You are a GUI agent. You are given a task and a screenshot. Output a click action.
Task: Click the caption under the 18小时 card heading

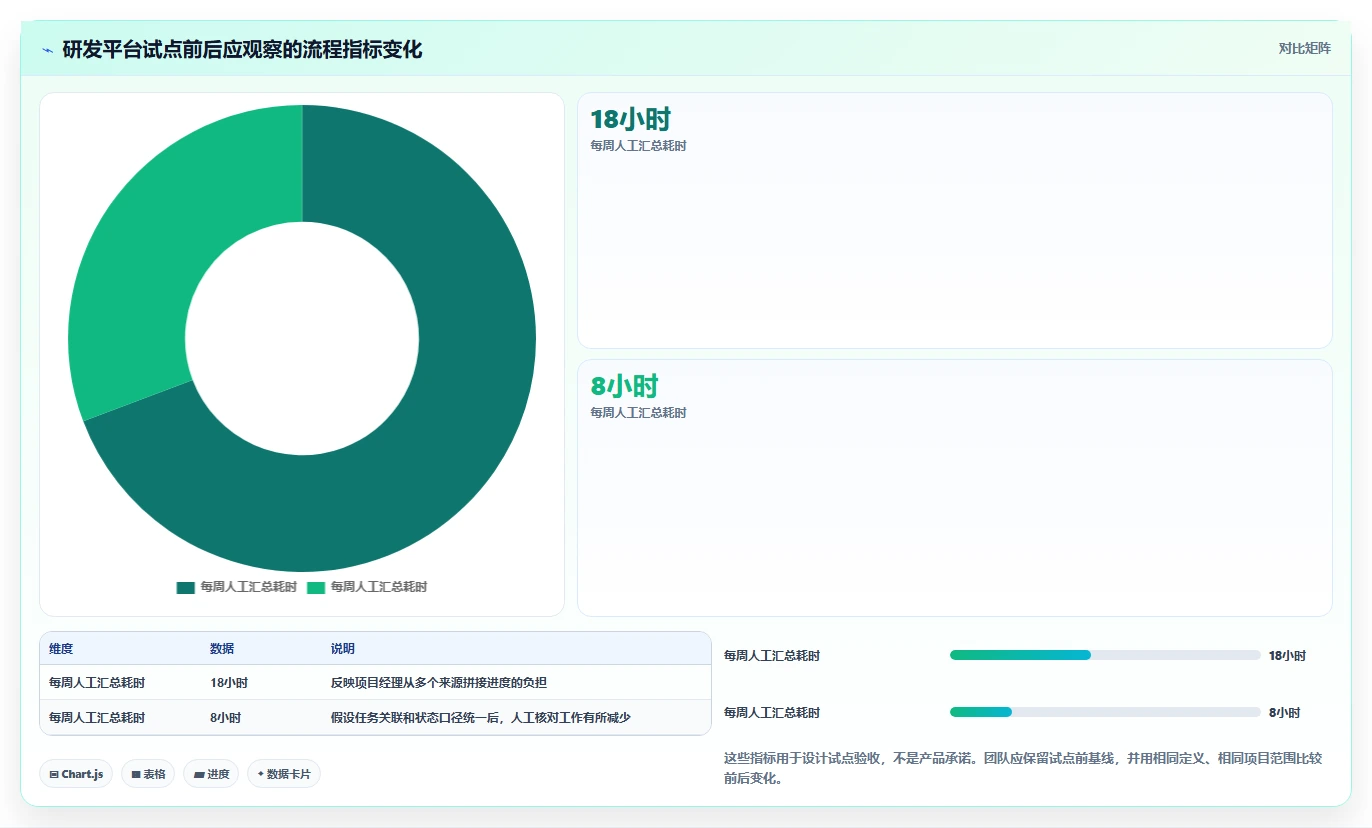(x=638, y=146)
